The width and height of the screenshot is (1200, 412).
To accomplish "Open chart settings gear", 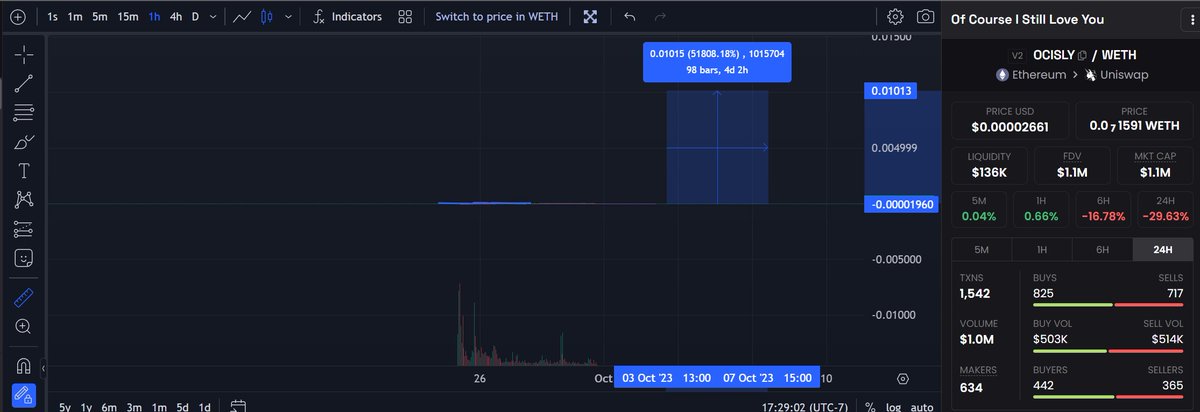I will coord(895,17).
